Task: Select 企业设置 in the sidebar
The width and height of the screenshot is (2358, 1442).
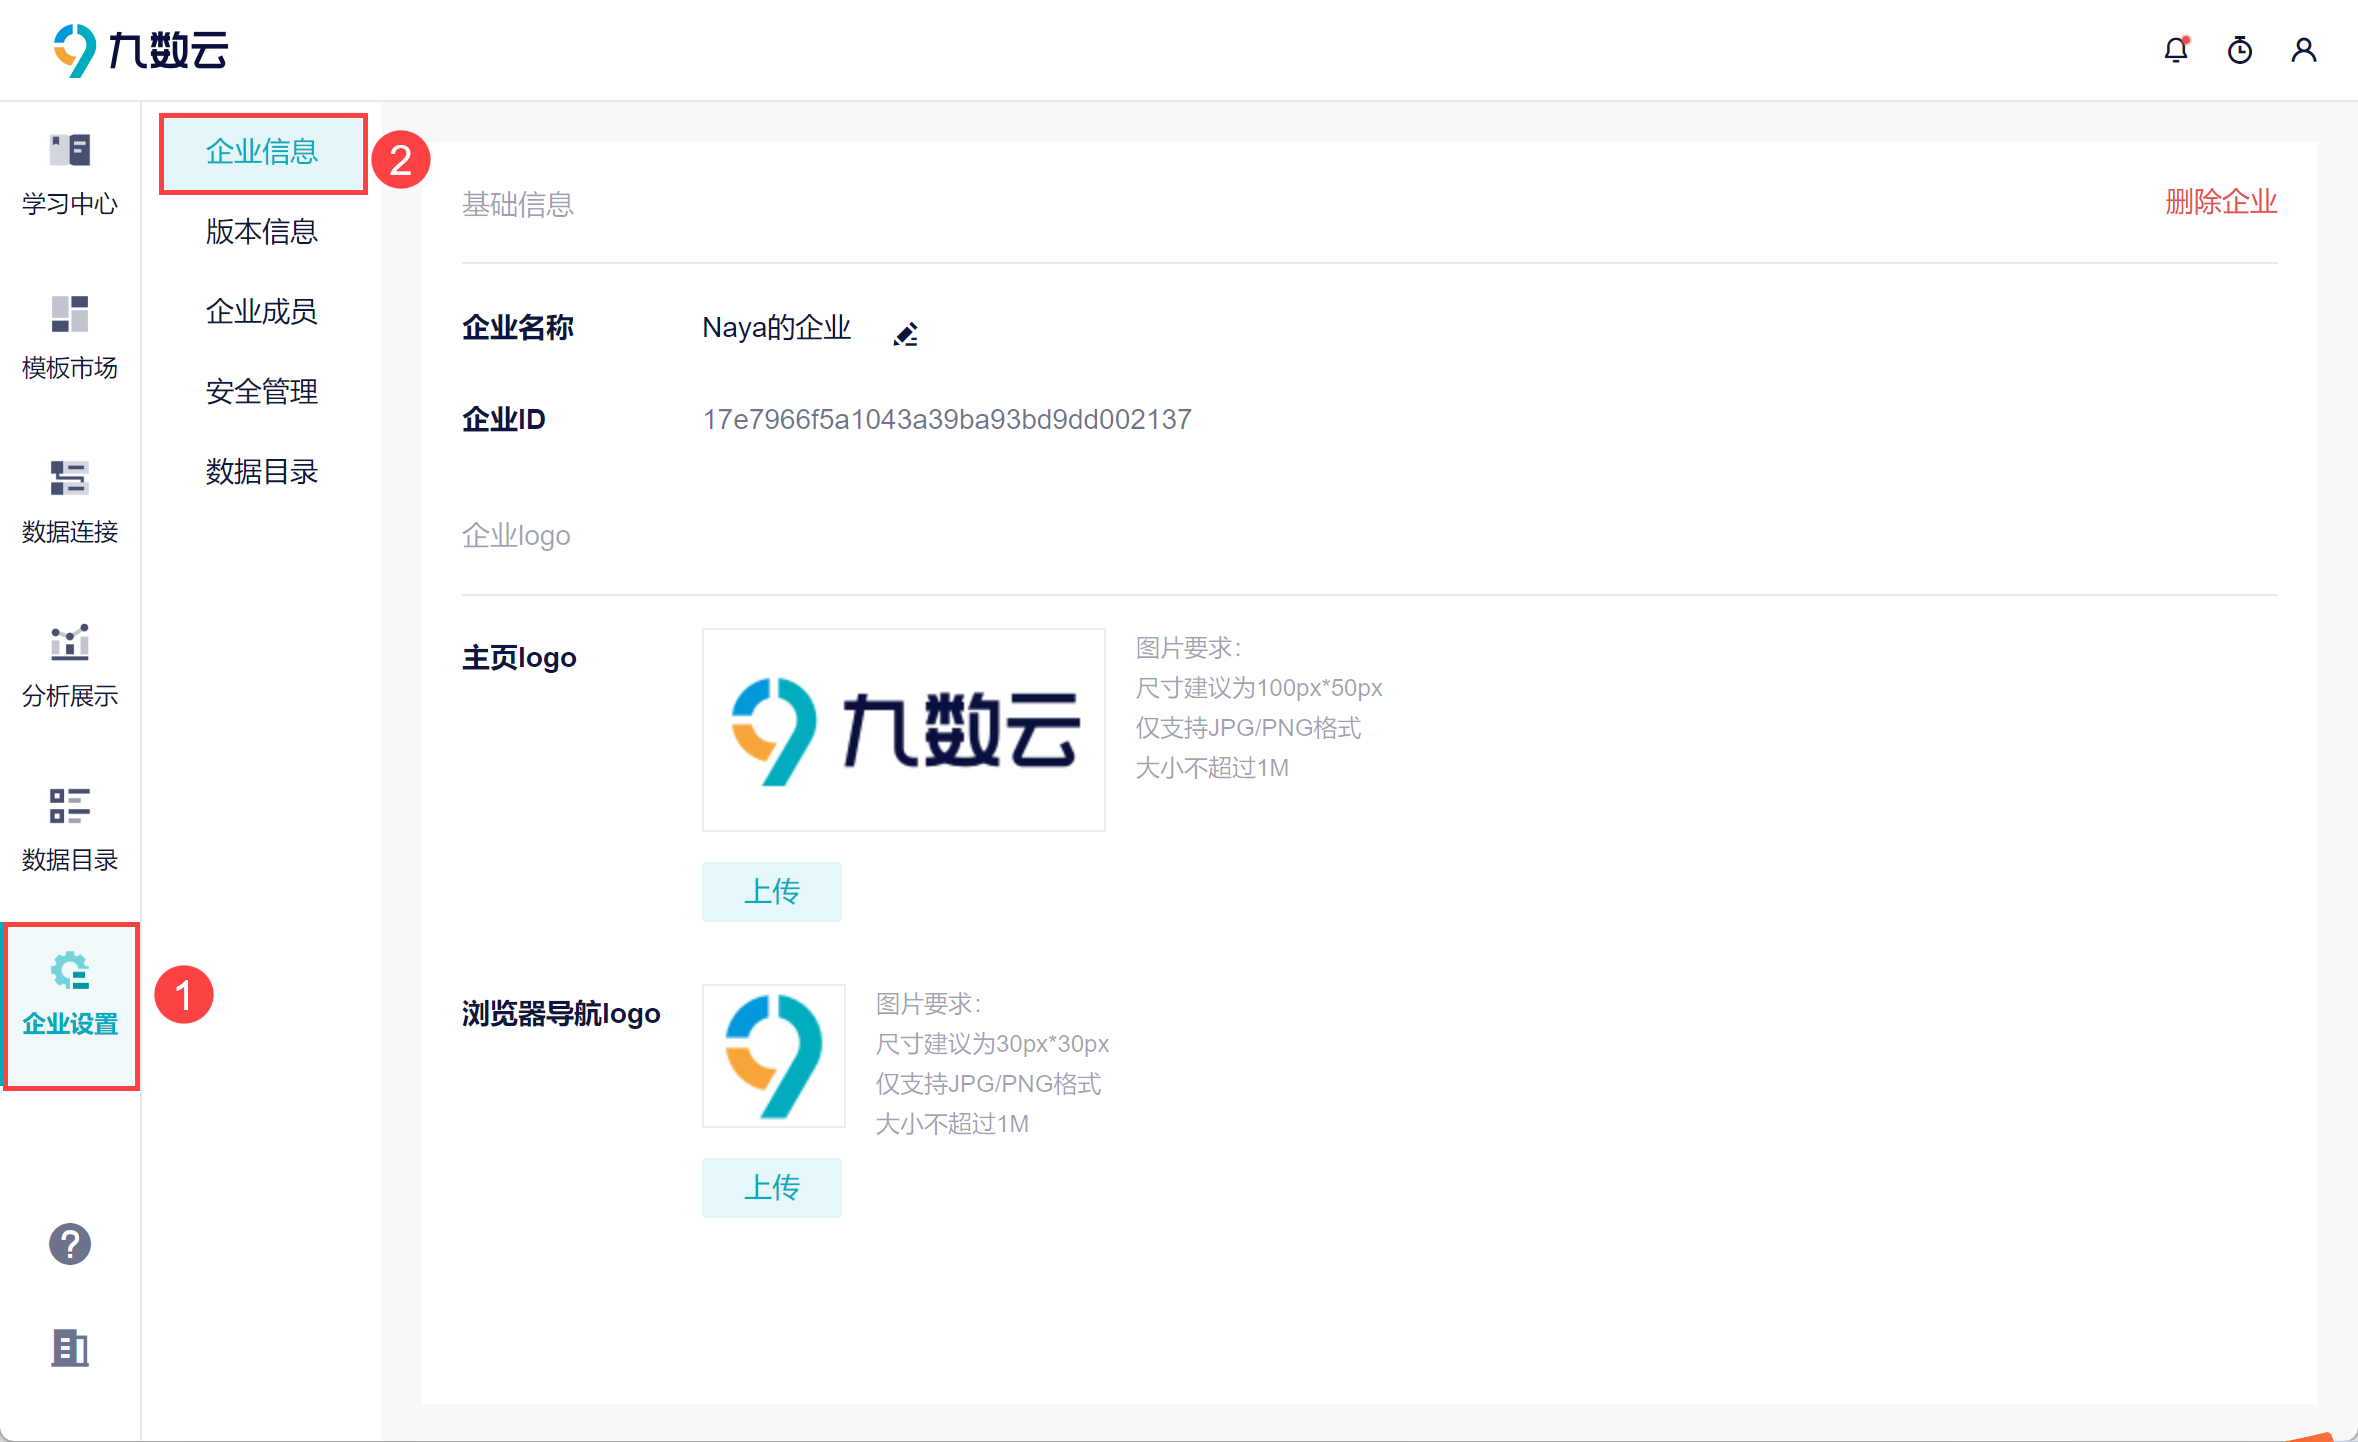Action: point(70,995)
